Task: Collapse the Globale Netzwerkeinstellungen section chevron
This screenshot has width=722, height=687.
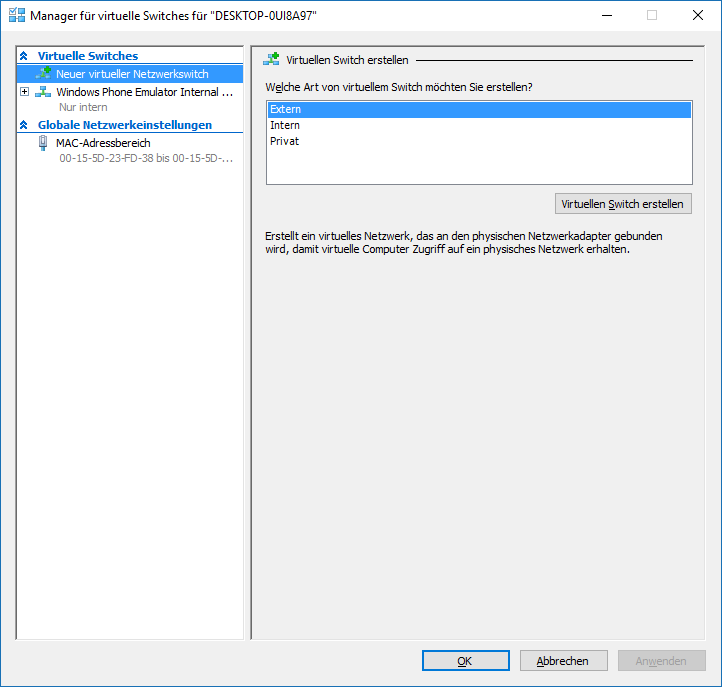Action: 25,125
